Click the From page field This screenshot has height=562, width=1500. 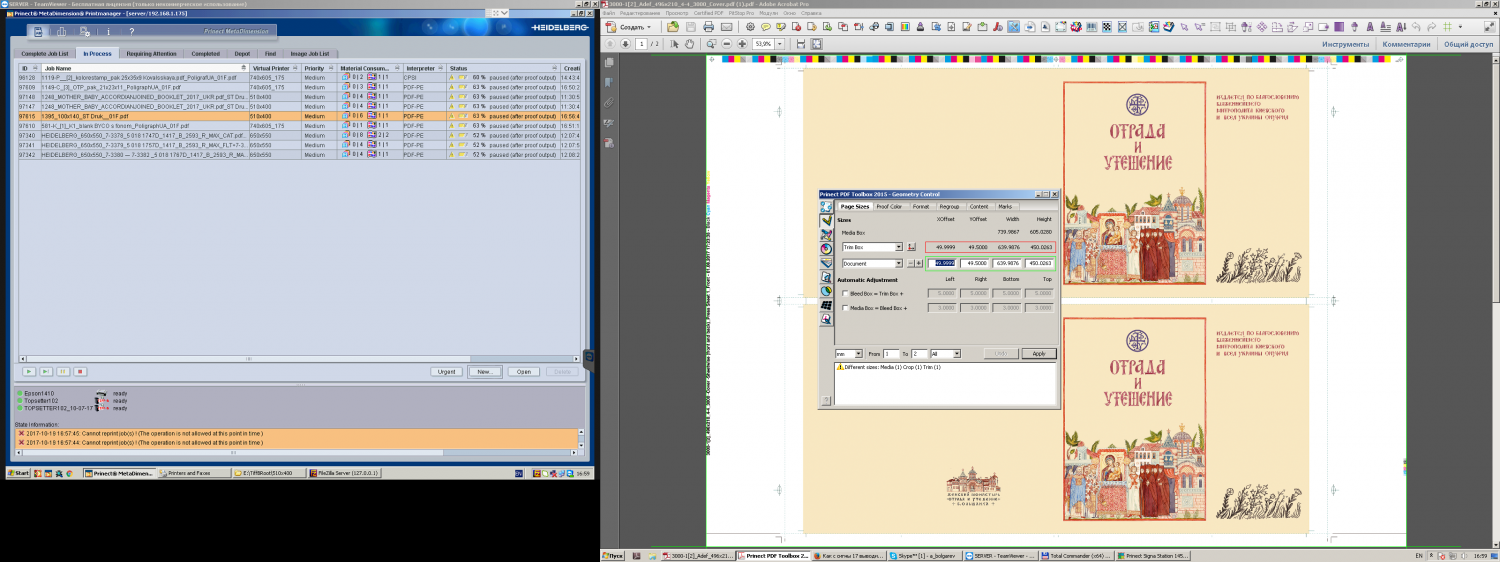(x=892, y=354)
